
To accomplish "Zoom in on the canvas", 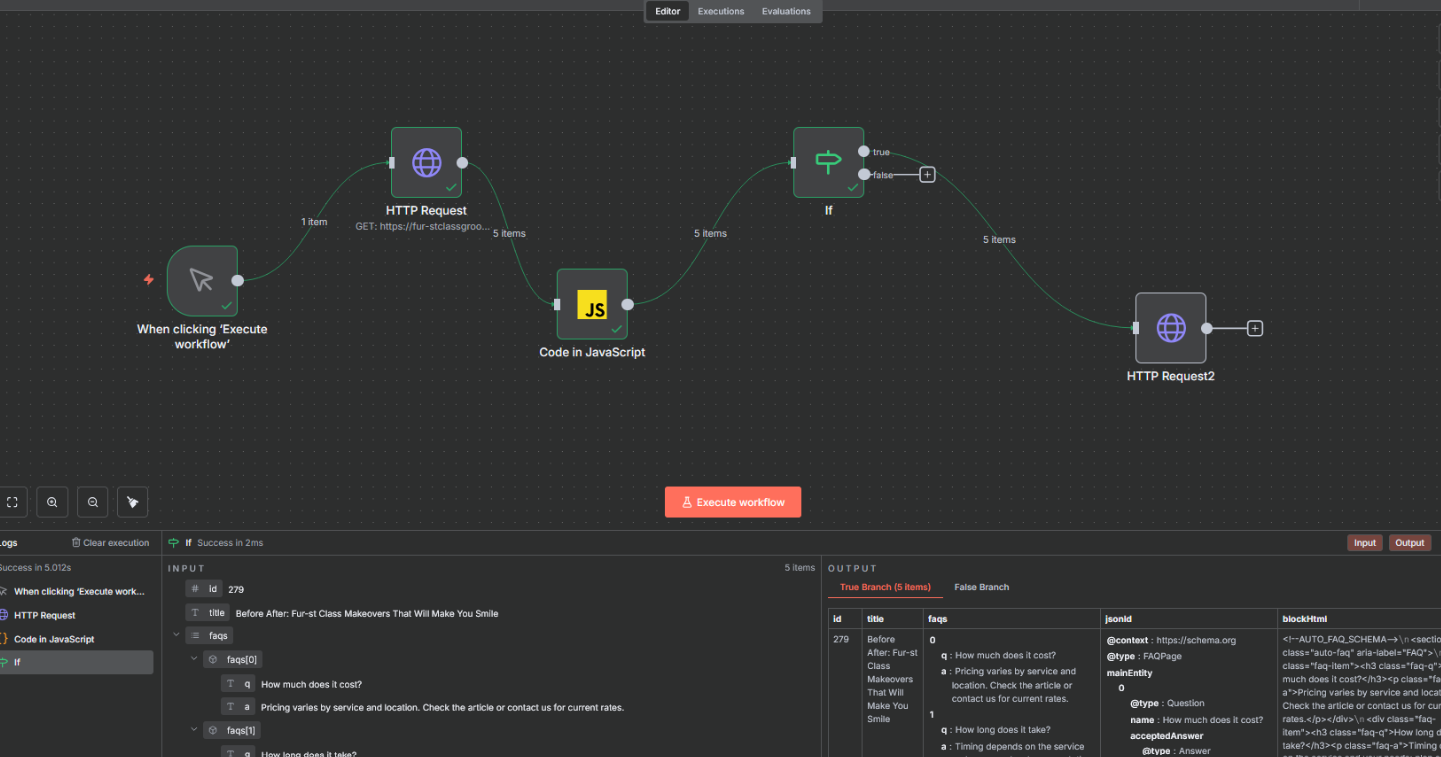I will tap(52, 502).
